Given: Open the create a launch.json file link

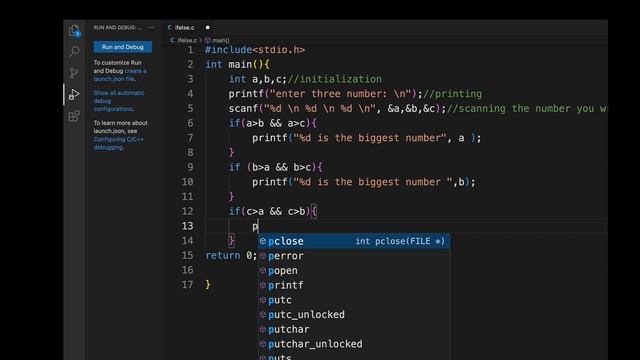Looking at the screenshot, I should click(120, 75).
